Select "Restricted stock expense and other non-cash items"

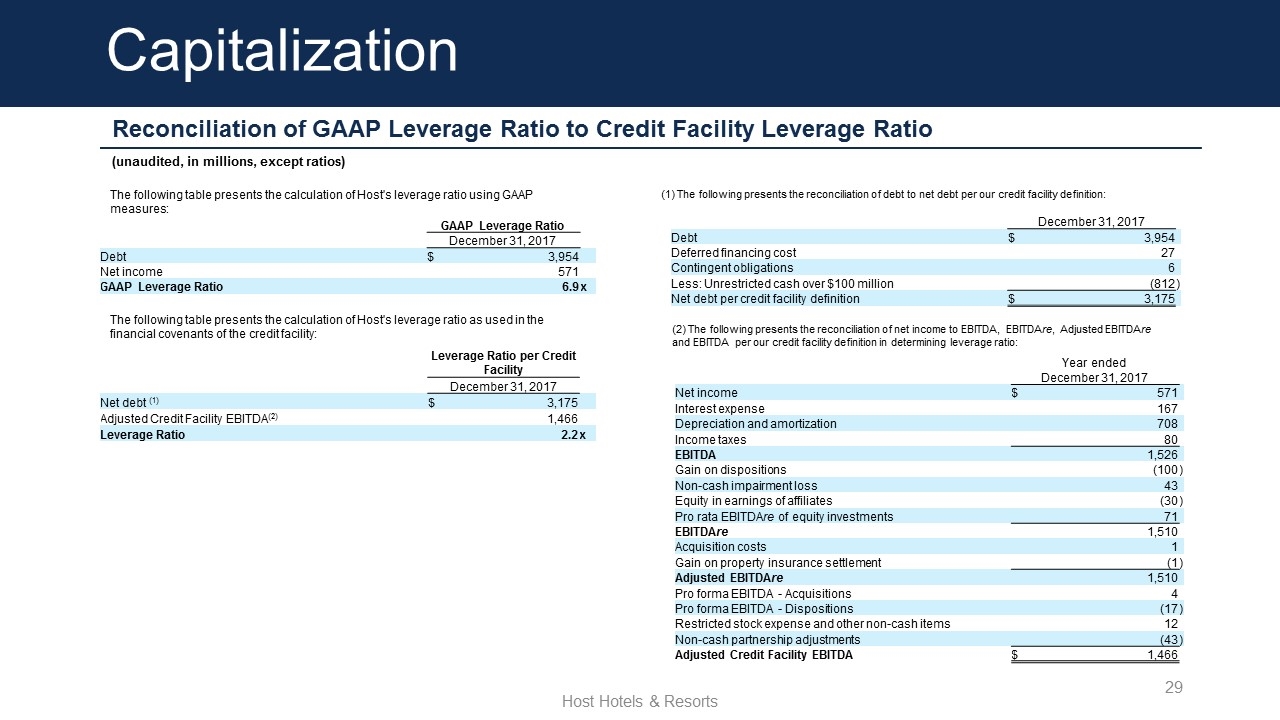(813, 624)
